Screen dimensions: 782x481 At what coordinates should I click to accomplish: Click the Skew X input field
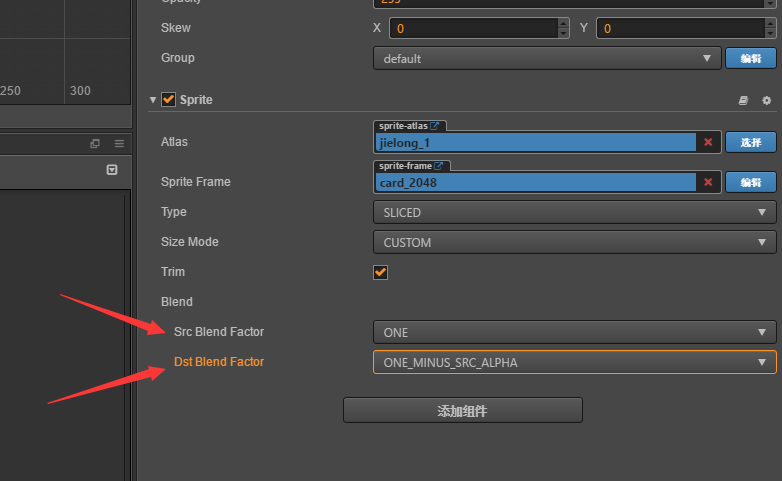pyautogui.click(x=471, y=28)
